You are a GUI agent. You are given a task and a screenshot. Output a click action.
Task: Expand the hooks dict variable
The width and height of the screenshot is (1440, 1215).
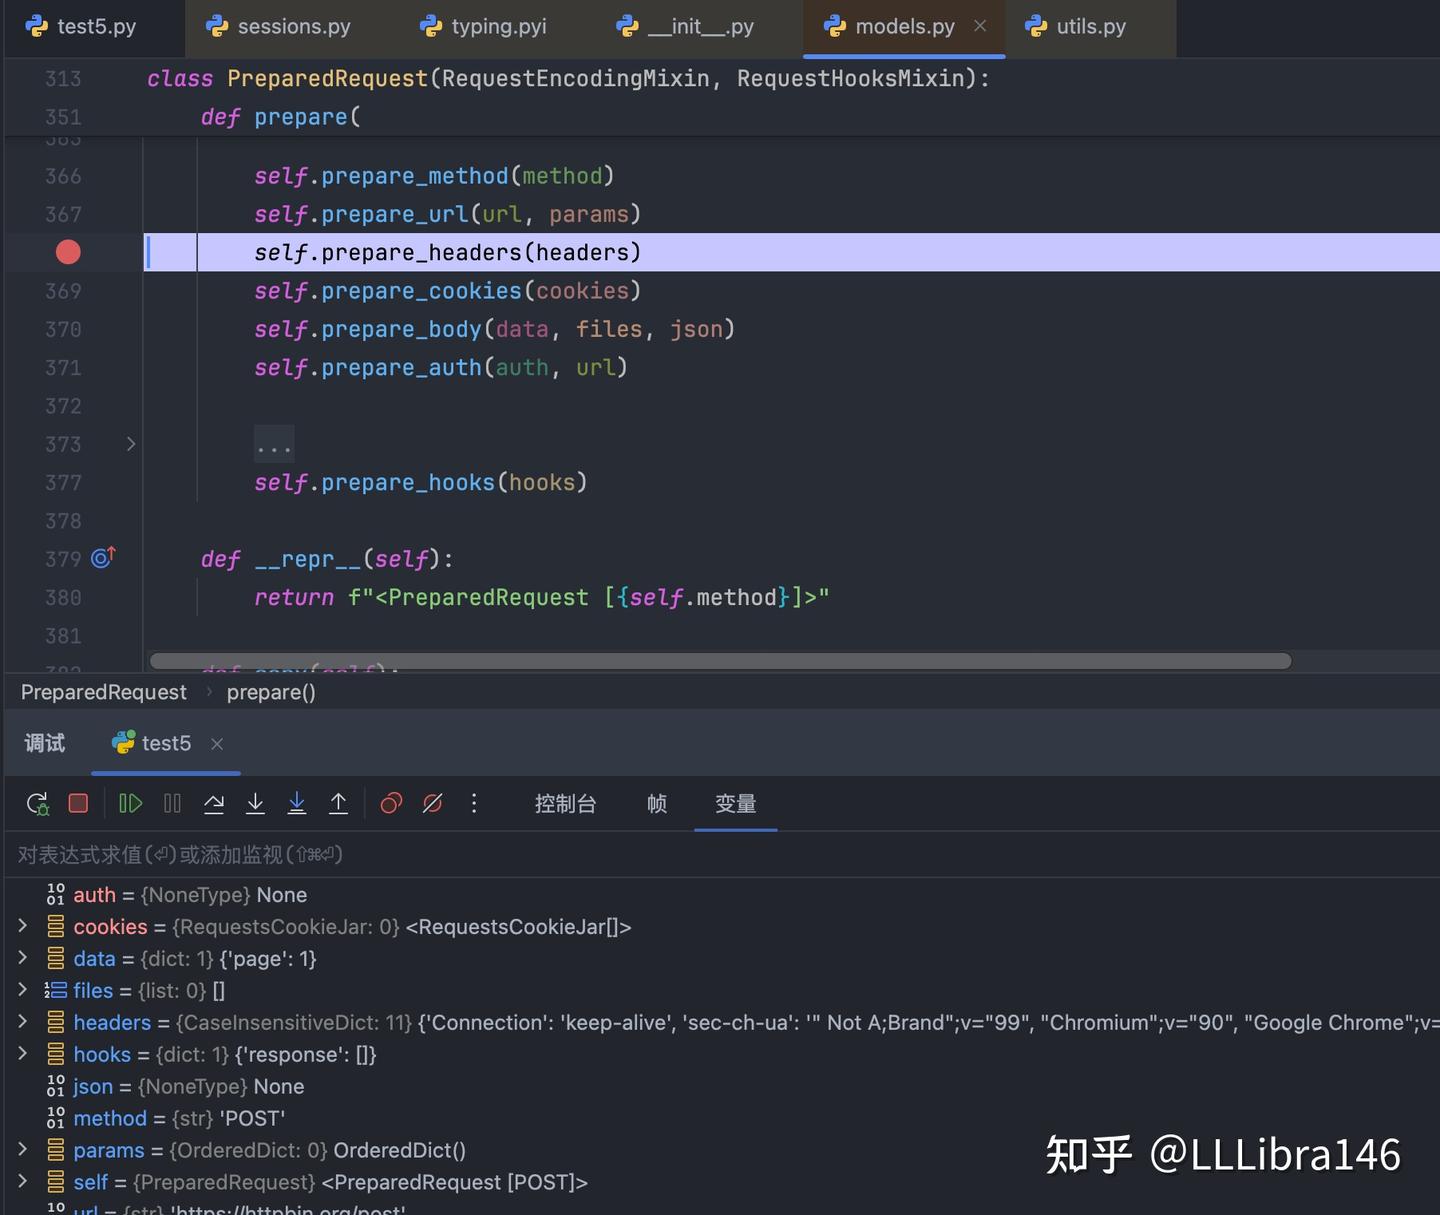point(23,1054)
